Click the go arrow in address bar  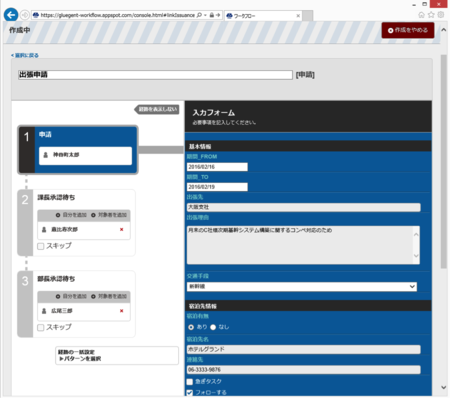point(218,15)
